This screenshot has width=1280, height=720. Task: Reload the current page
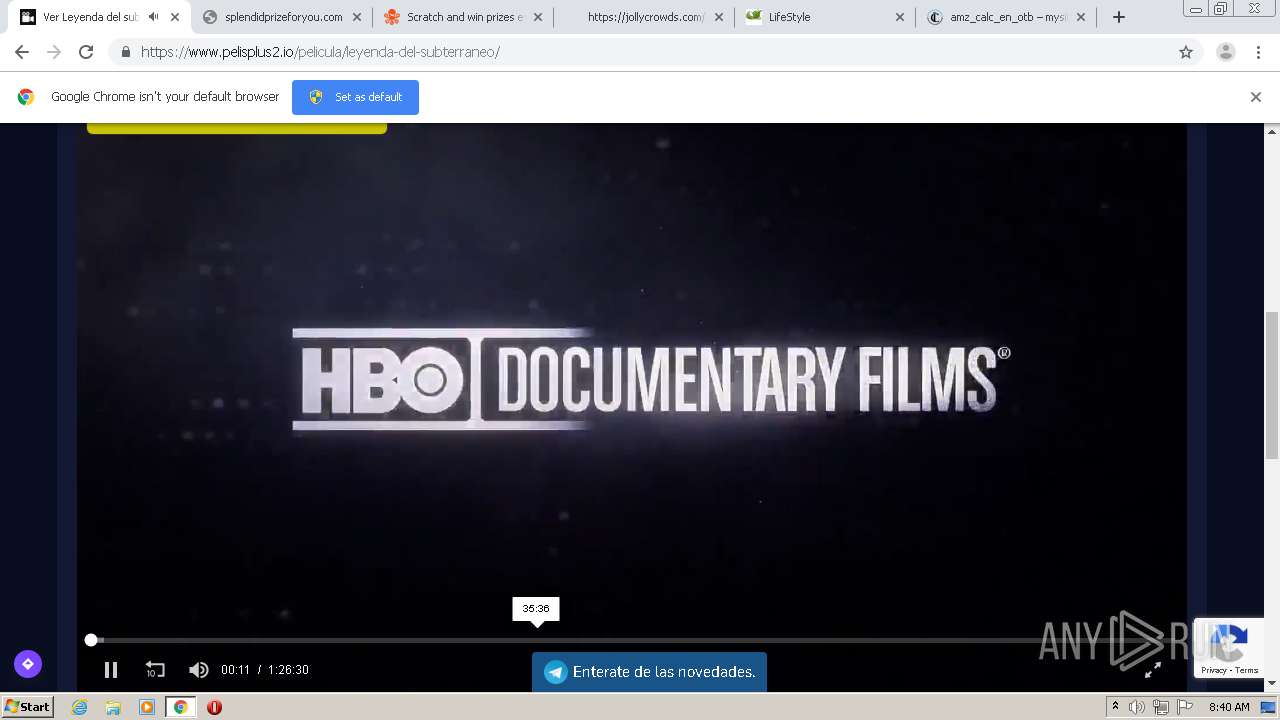pyautogui.click(x=86, y=52)
